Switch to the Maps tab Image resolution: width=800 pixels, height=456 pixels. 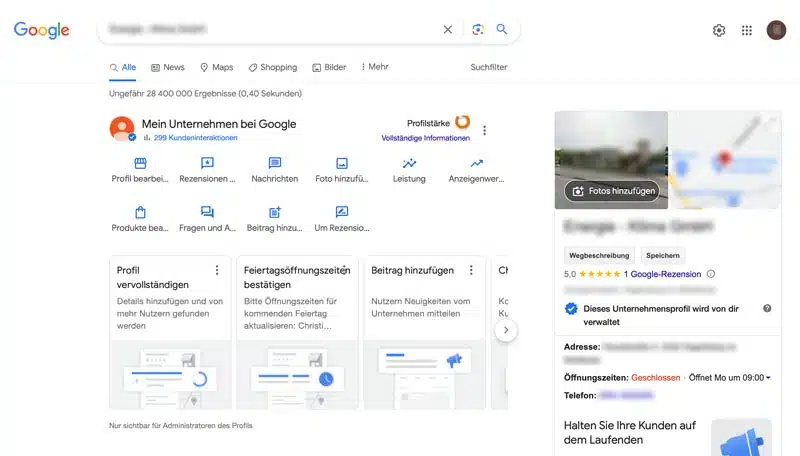tap(217, 67)
